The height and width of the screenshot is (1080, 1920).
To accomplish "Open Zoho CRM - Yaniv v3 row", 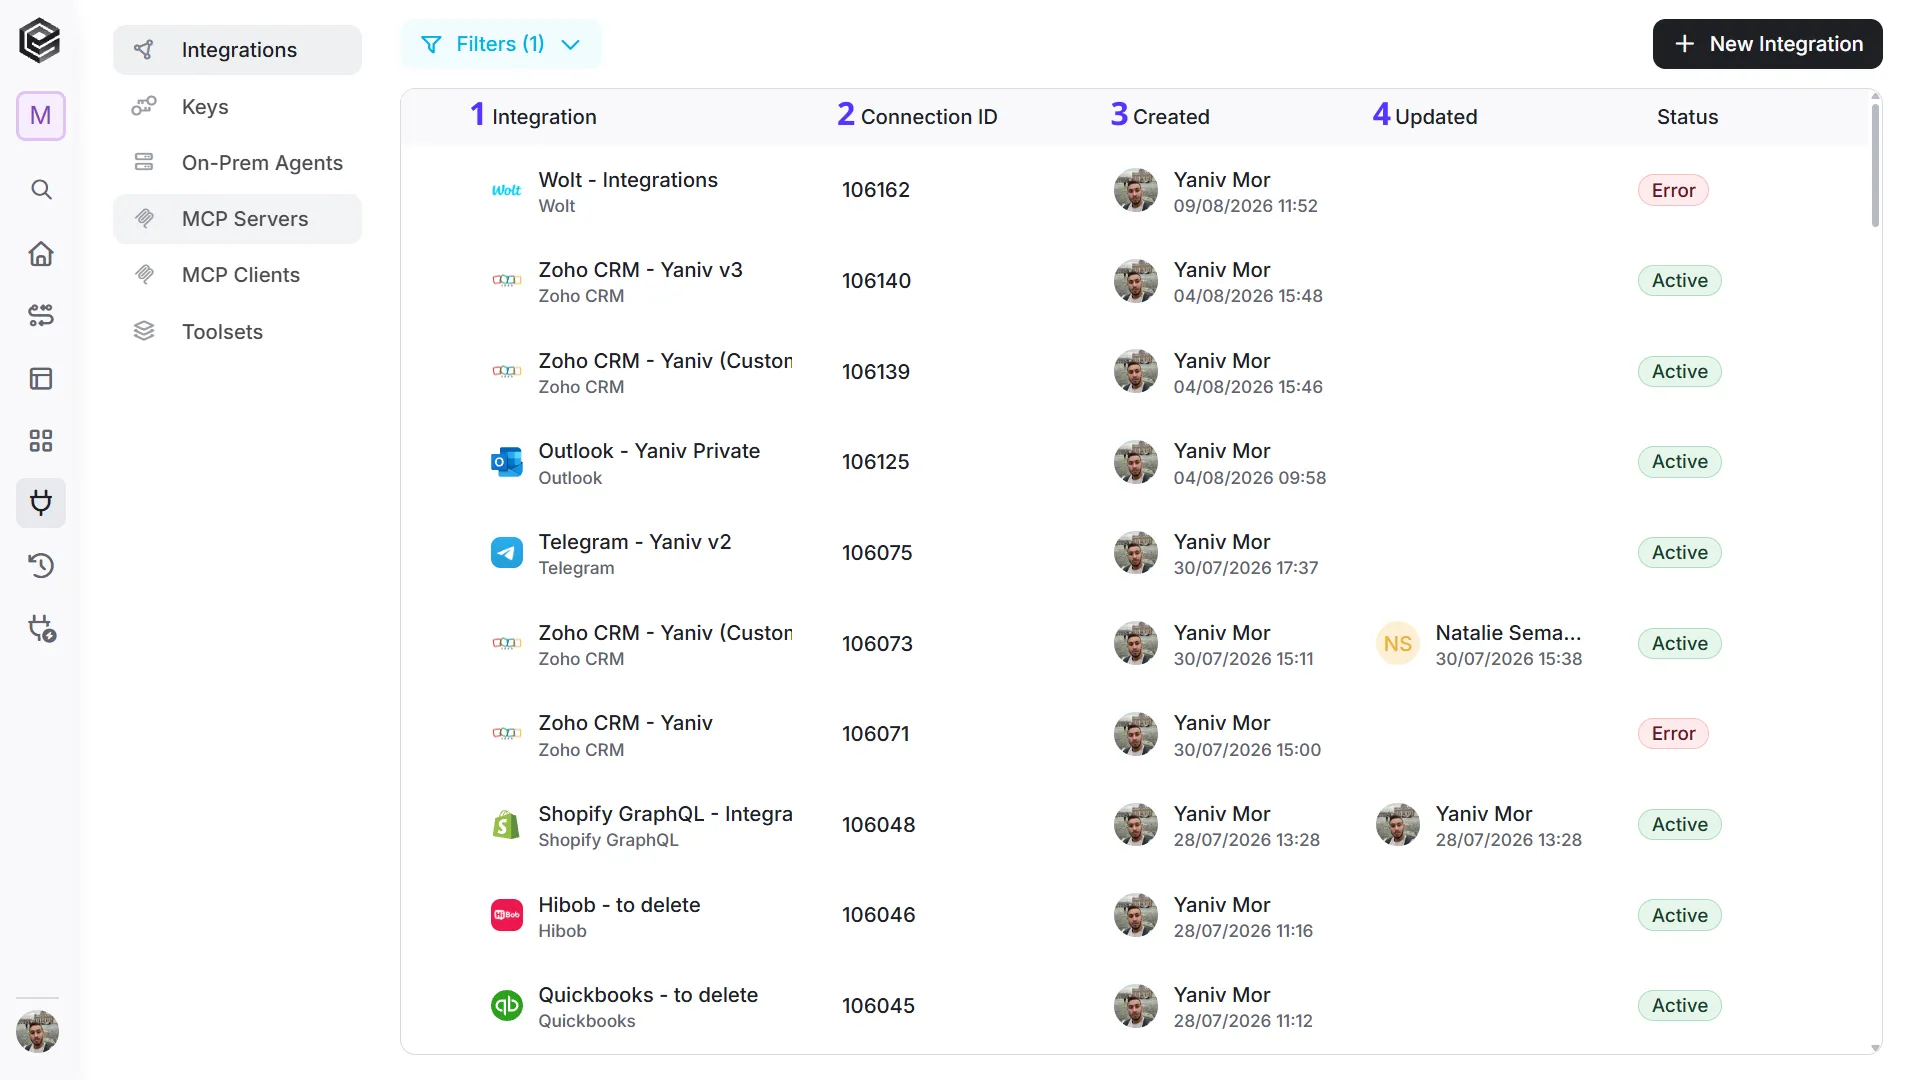I will click(x=1134, y=281).
